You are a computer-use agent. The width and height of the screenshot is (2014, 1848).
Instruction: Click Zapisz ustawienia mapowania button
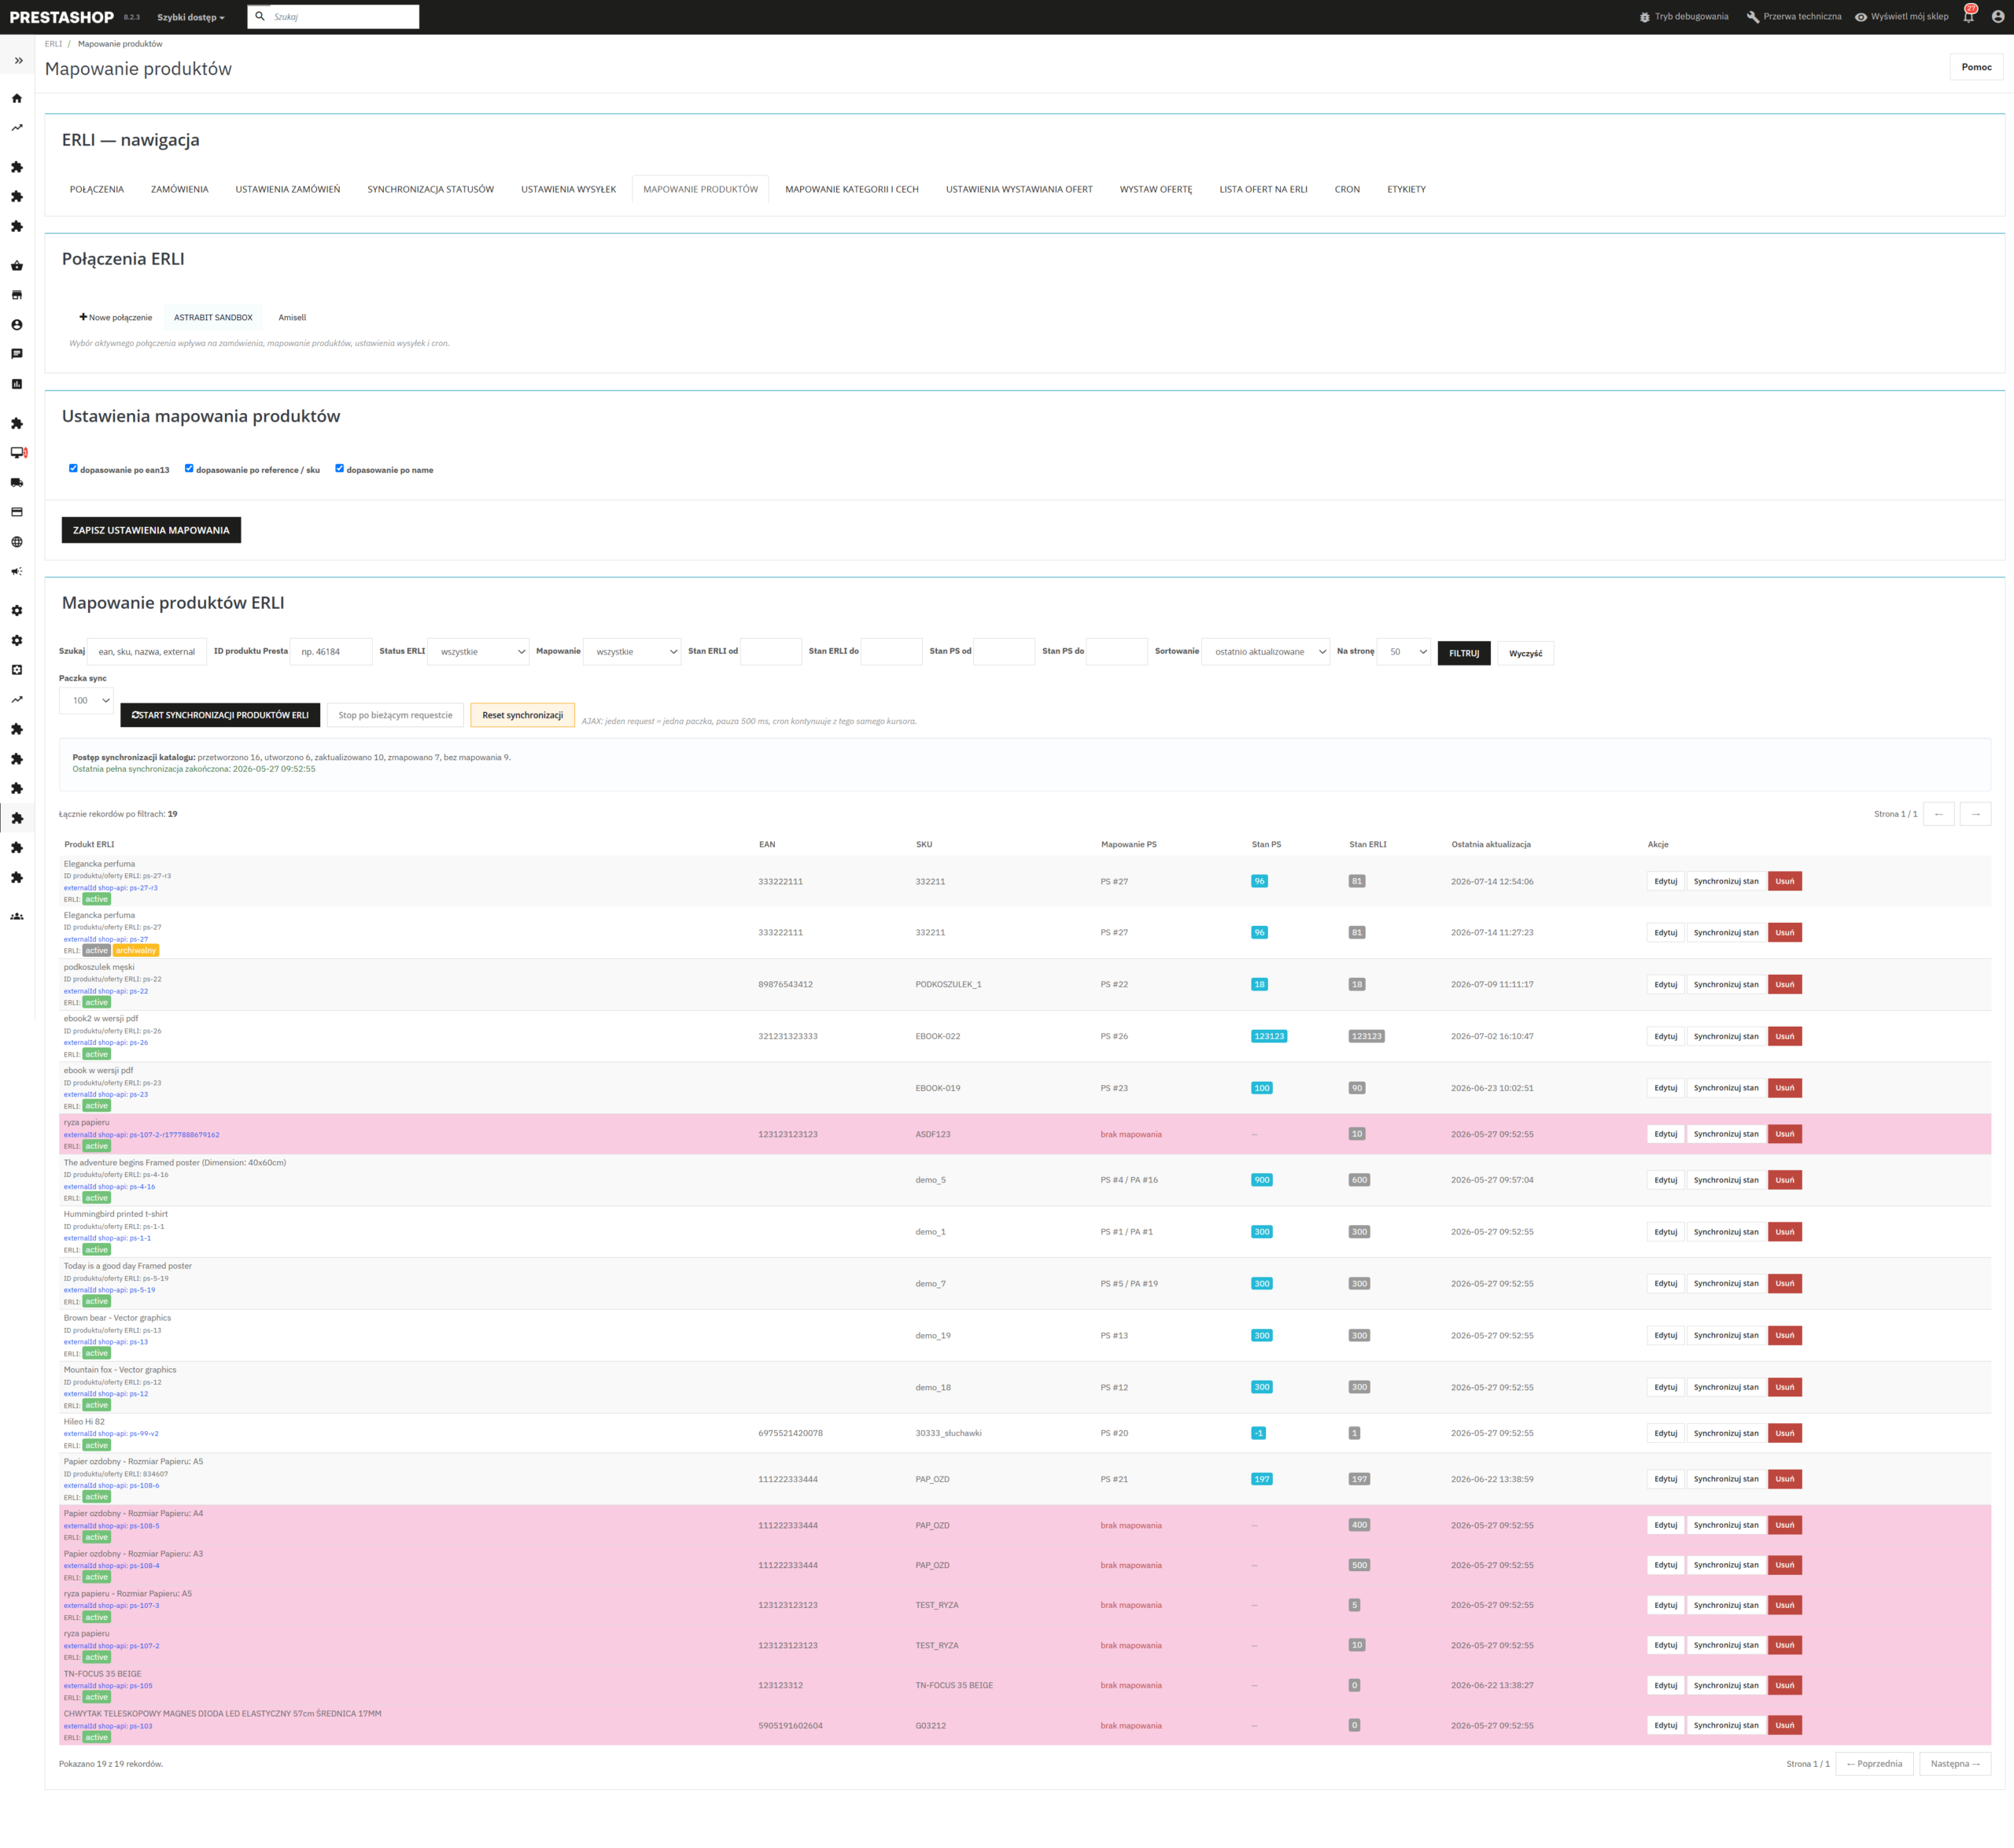click(x=151, y=530)
